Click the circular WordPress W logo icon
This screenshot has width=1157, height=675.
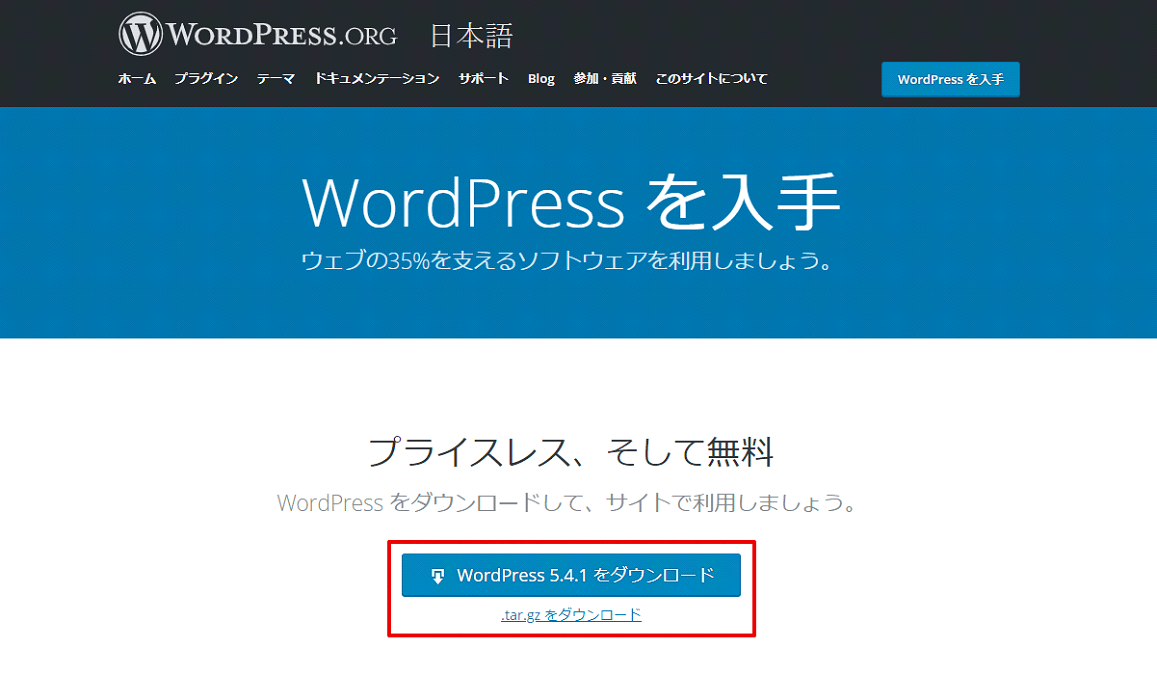(x=140, y=35)
